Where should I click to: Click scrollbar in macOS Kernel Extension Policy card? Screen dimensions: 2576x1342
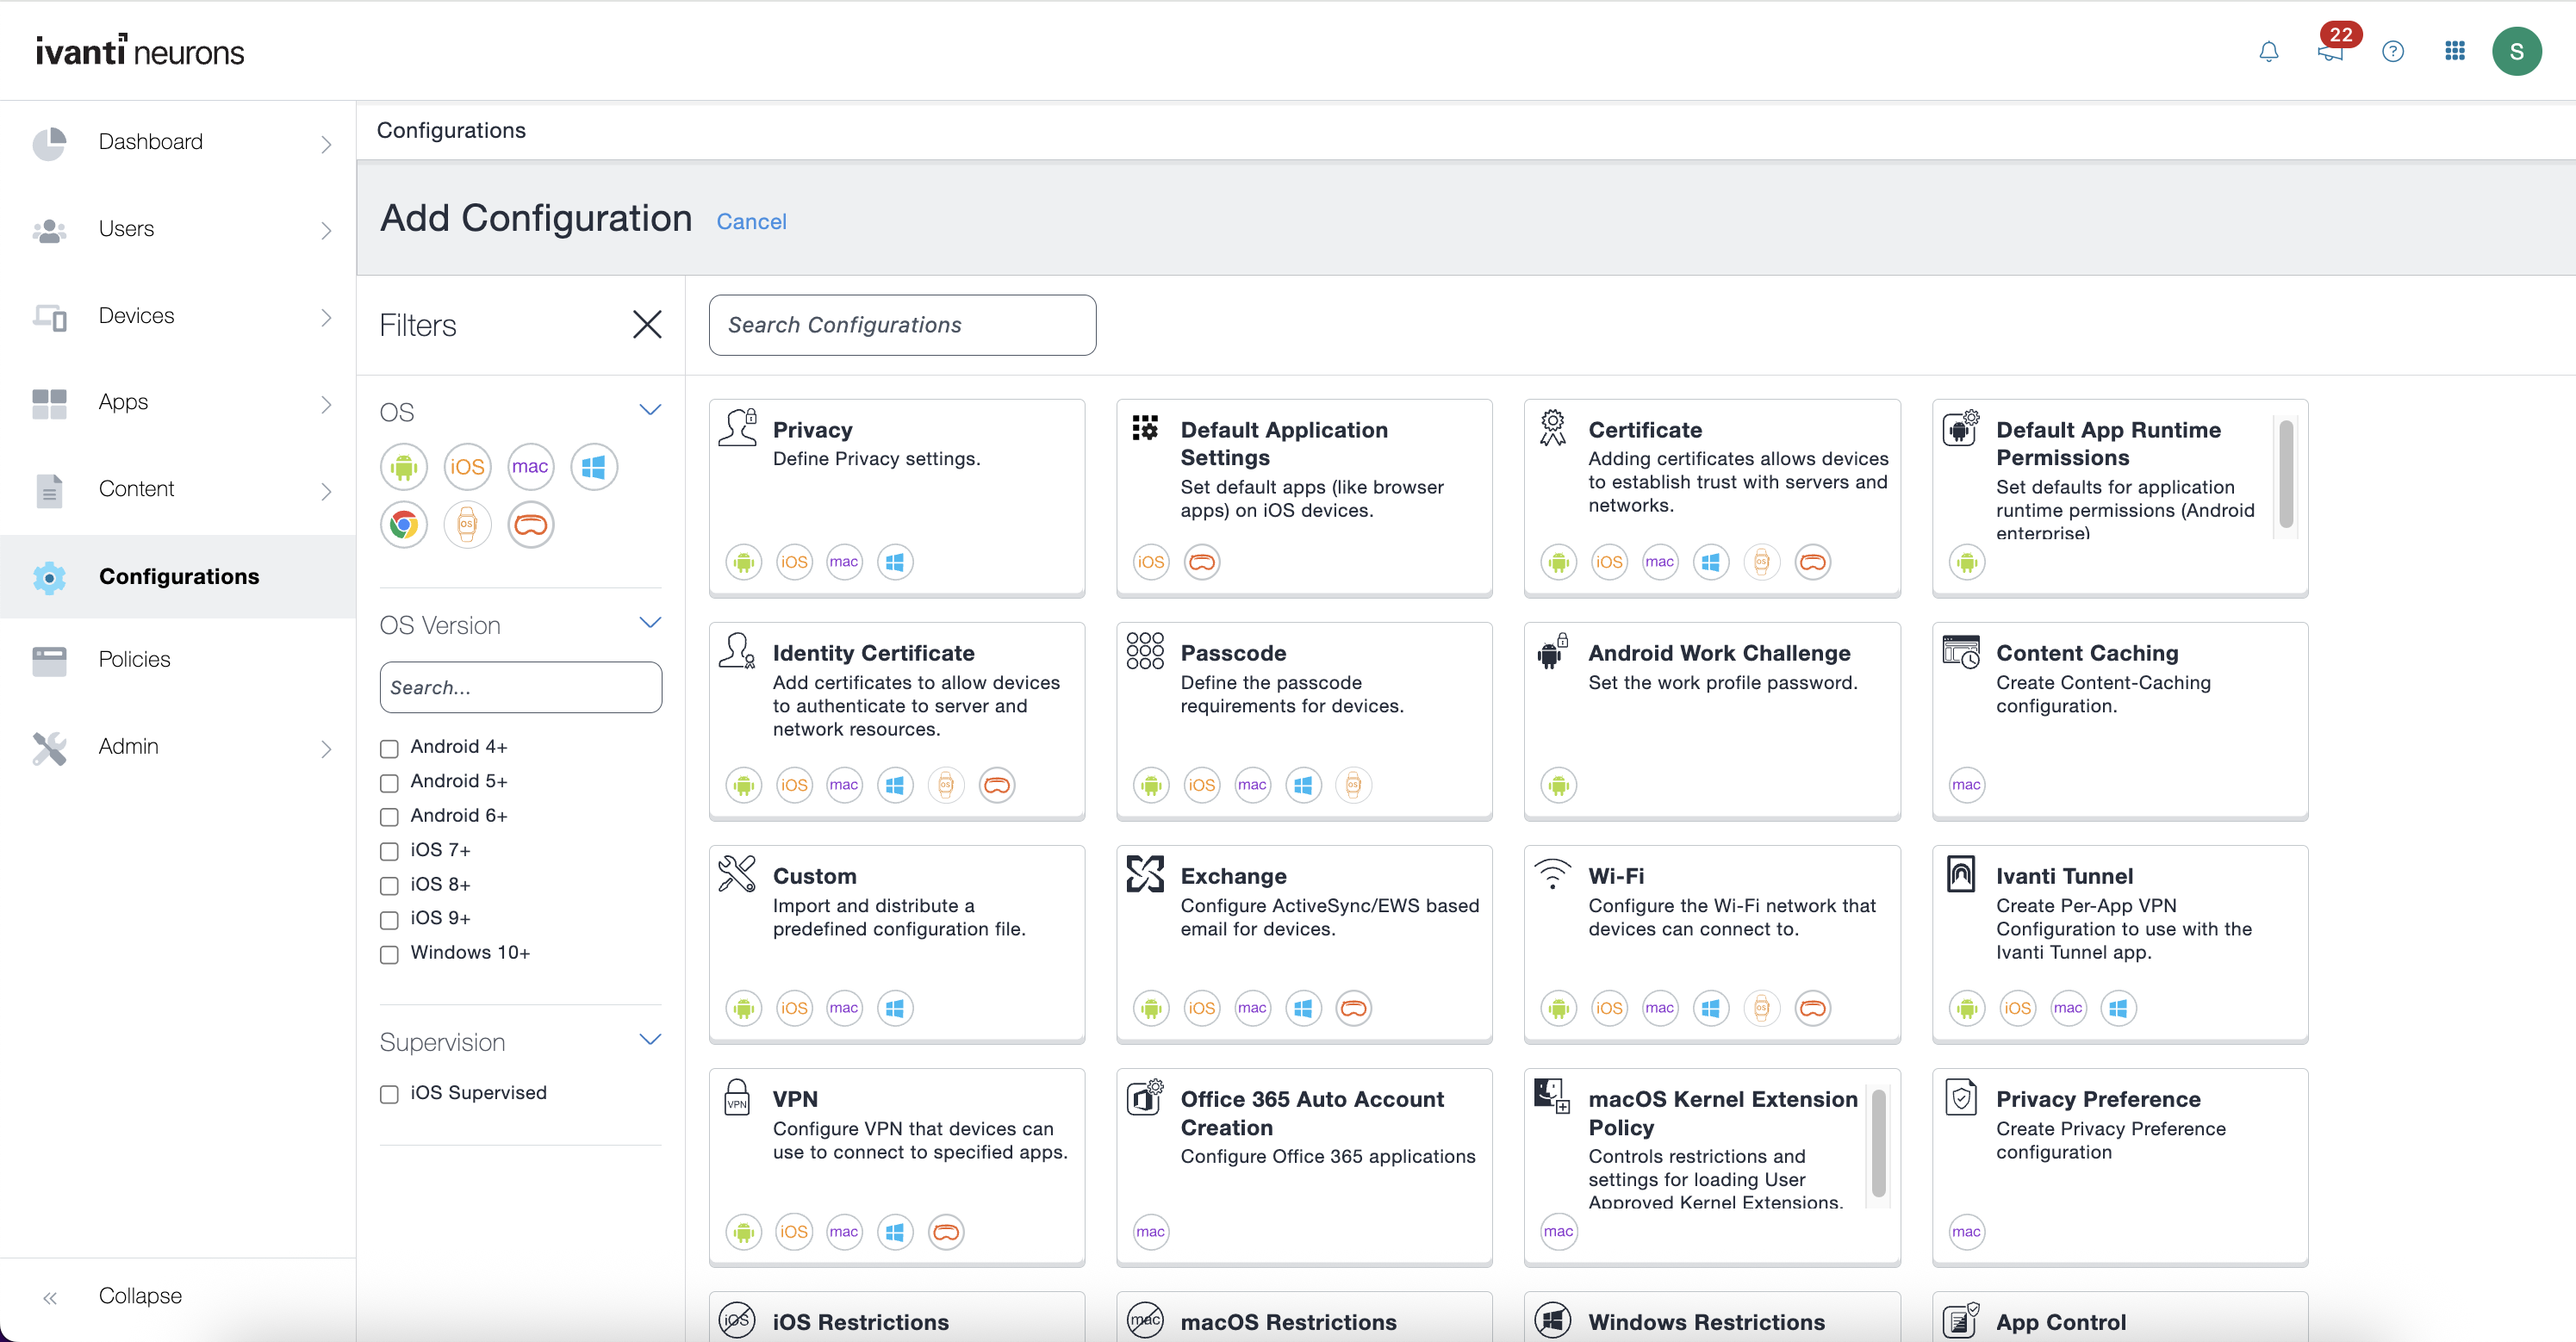pyautogui.click(x=1878, y=1143)
